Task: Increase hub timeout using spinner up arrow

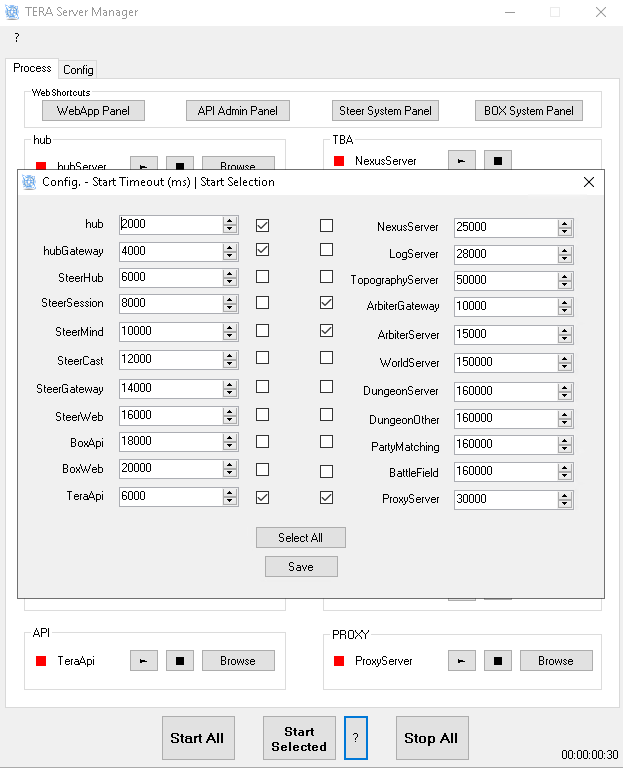Action: pyautogui.click(x=230, y=221)
